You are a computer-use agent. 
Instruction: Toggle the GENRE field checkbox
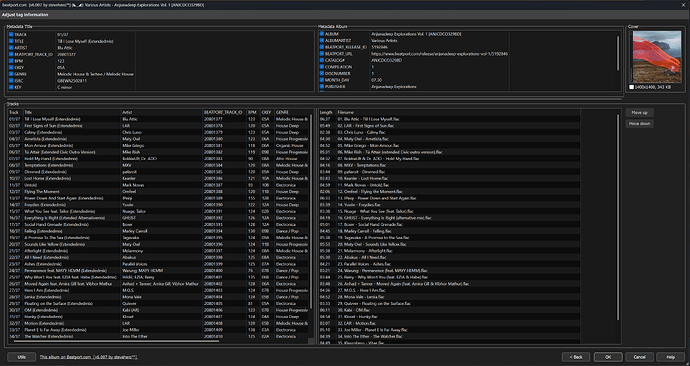coord(11,74)
